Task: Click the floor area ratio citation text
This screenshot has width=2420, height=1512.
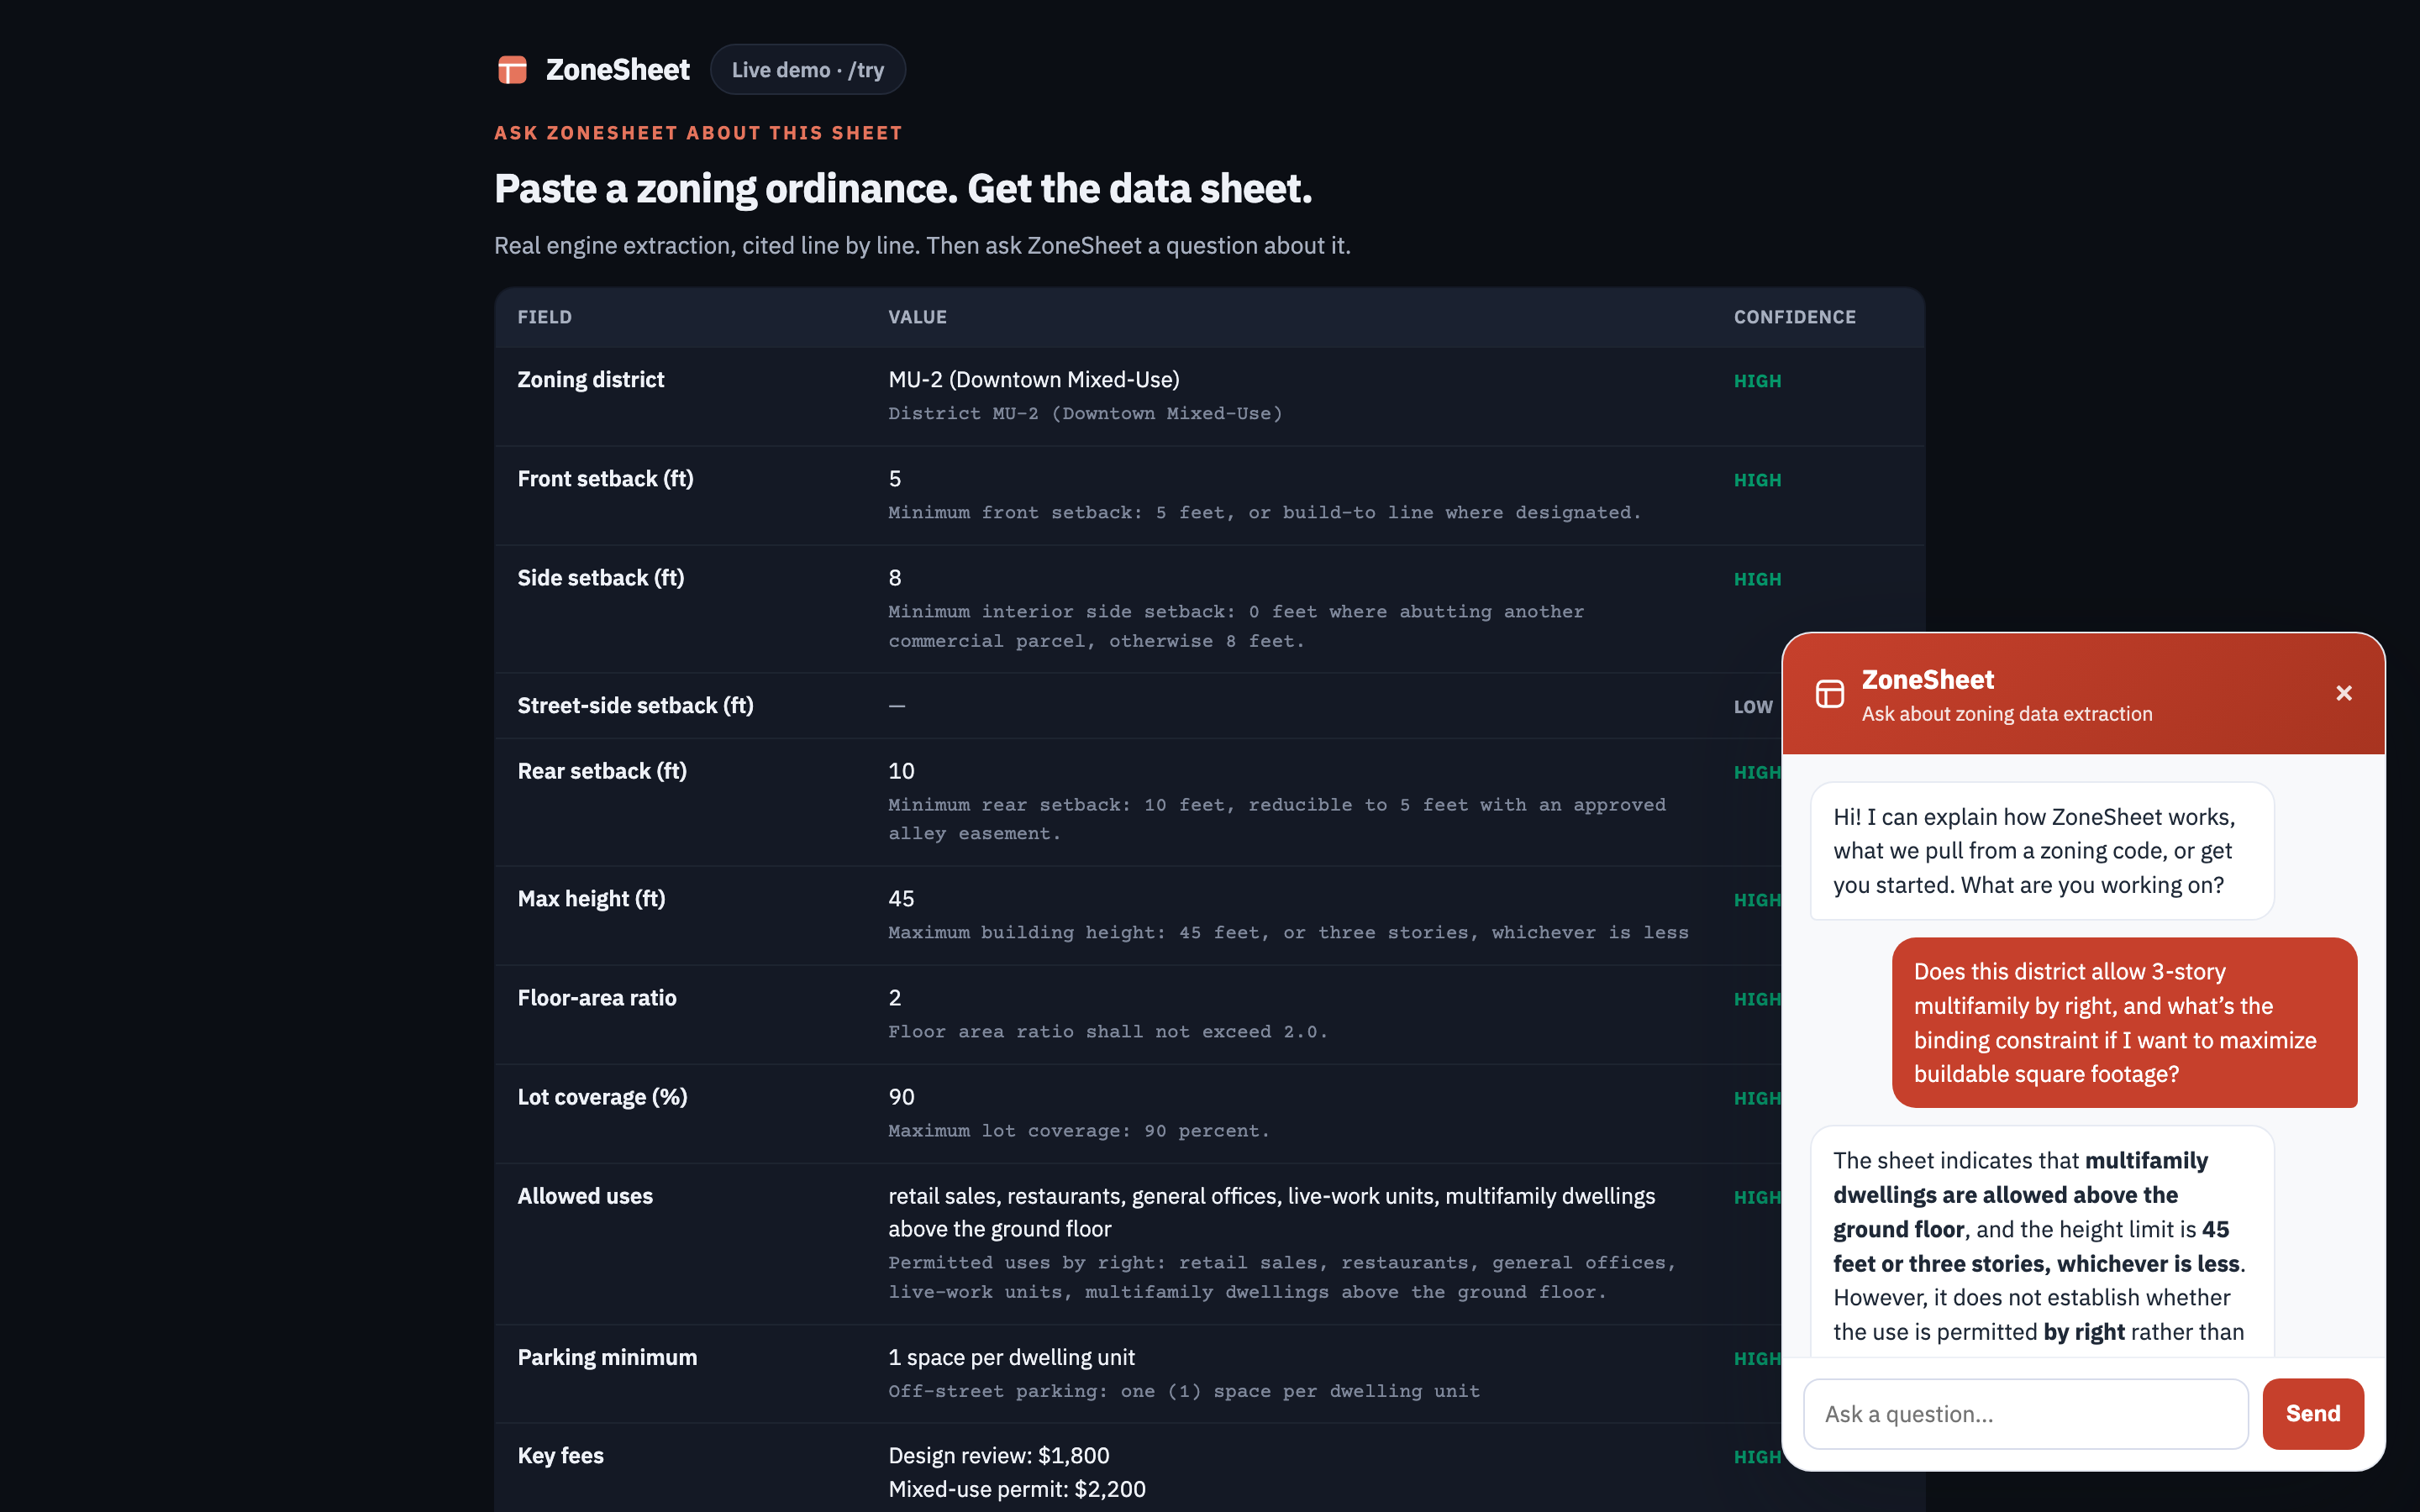Action: (1108, 1032)
